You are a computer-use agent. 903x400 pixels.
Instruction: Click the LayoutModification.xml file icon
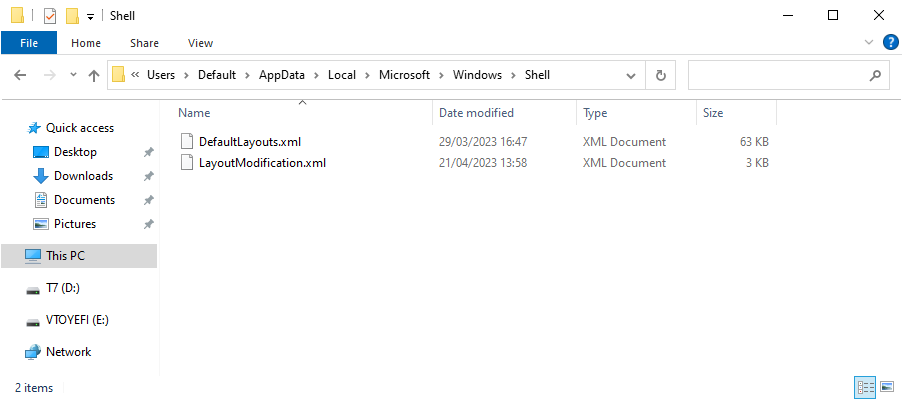click(187, 162)
